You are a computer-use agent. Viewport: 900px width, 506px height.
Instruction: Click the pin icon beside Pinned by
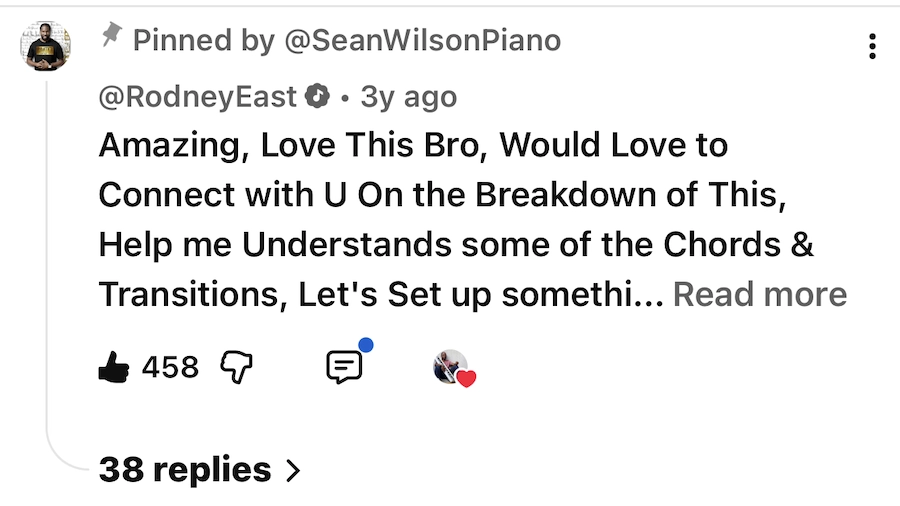111,38
